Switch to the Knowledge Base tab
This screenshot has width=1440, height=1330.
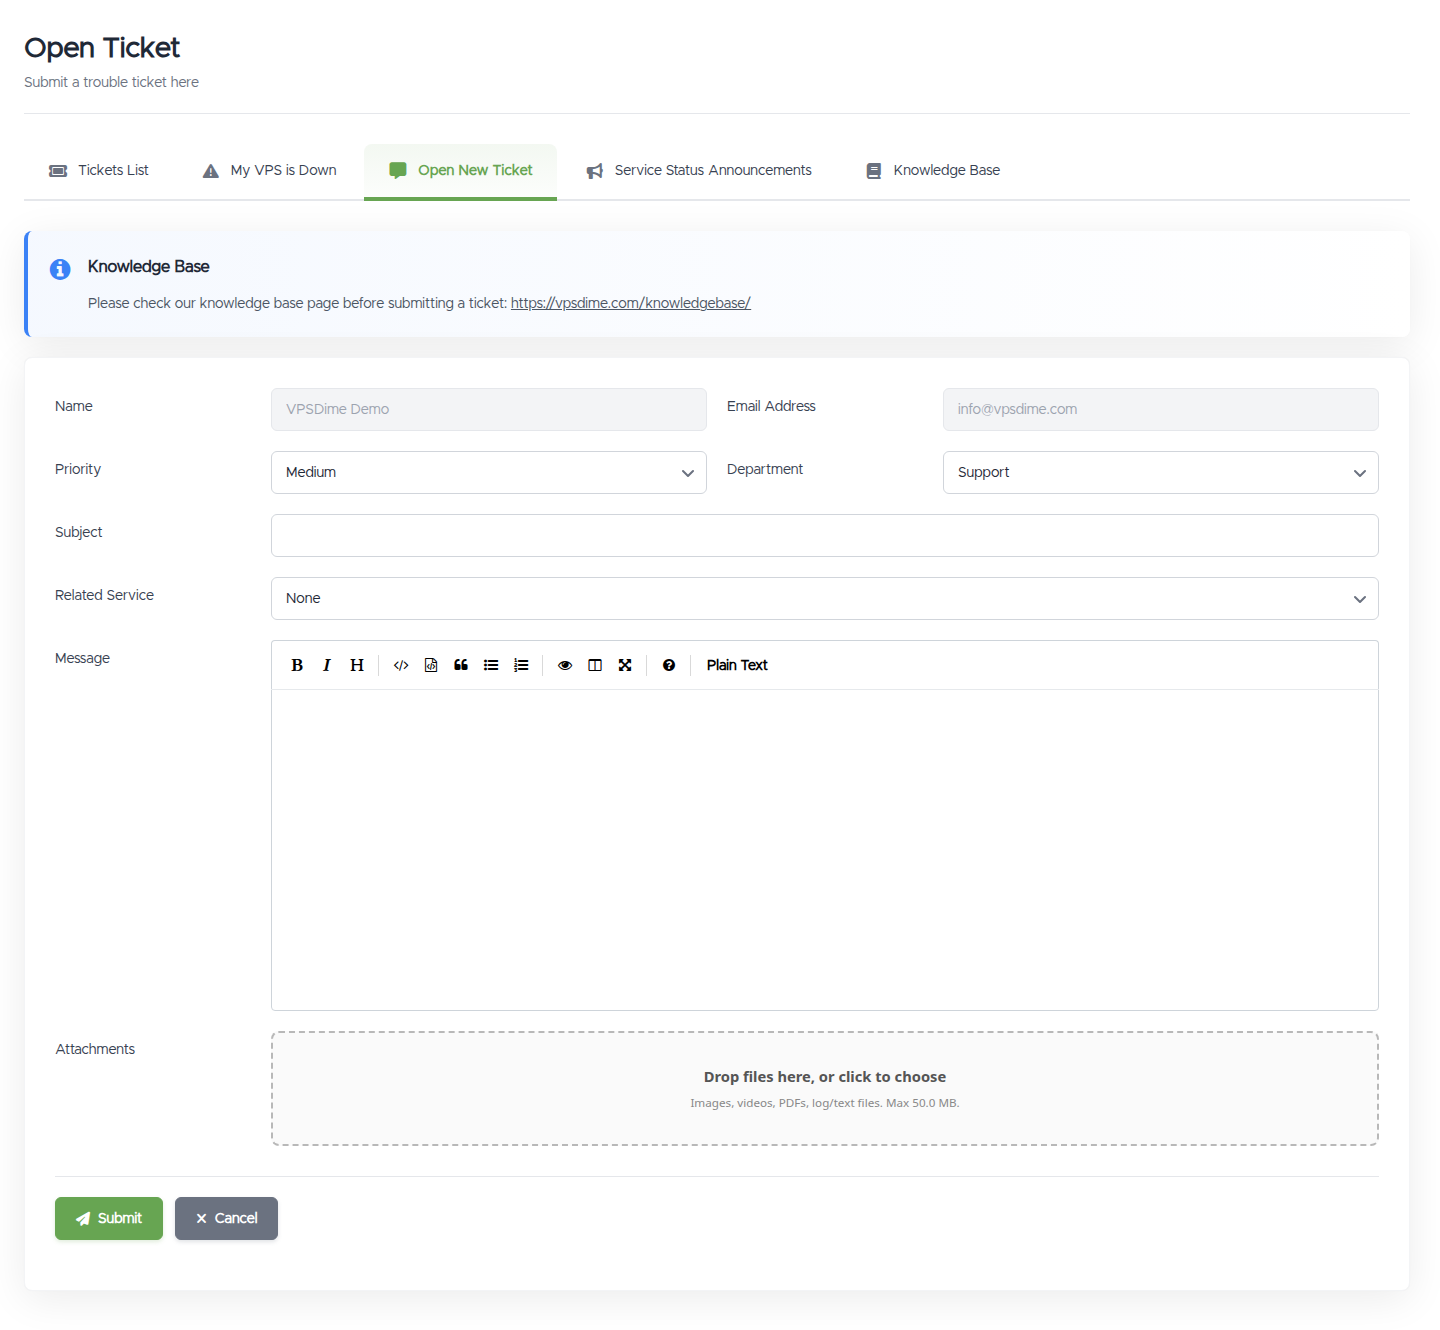point(933,171)
